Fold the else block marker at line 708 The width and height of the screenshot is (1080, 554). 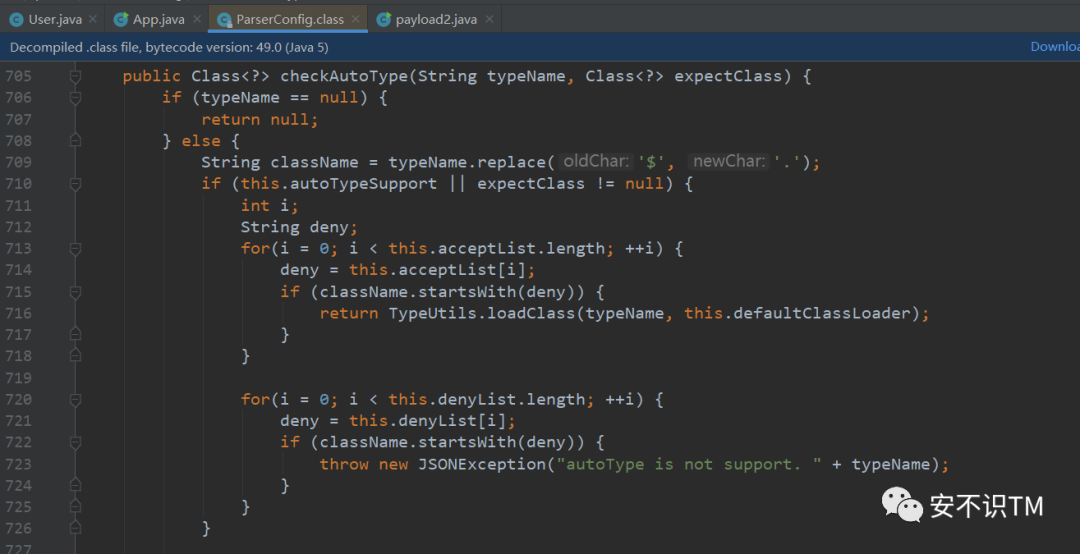pyautogui.click(x=75, y=141)
